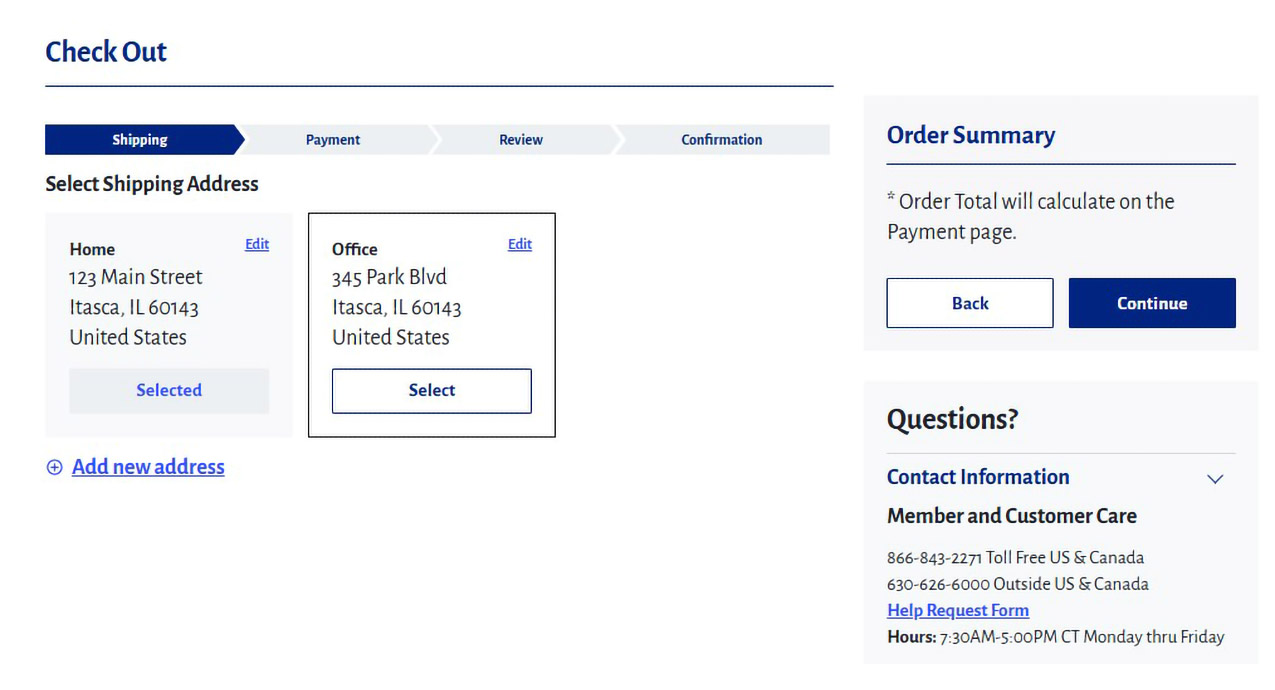Edit the Office address
Image resolution: width=1275 pixels, height=690 pixels.
pyautogui.click(x=520, y=244)
